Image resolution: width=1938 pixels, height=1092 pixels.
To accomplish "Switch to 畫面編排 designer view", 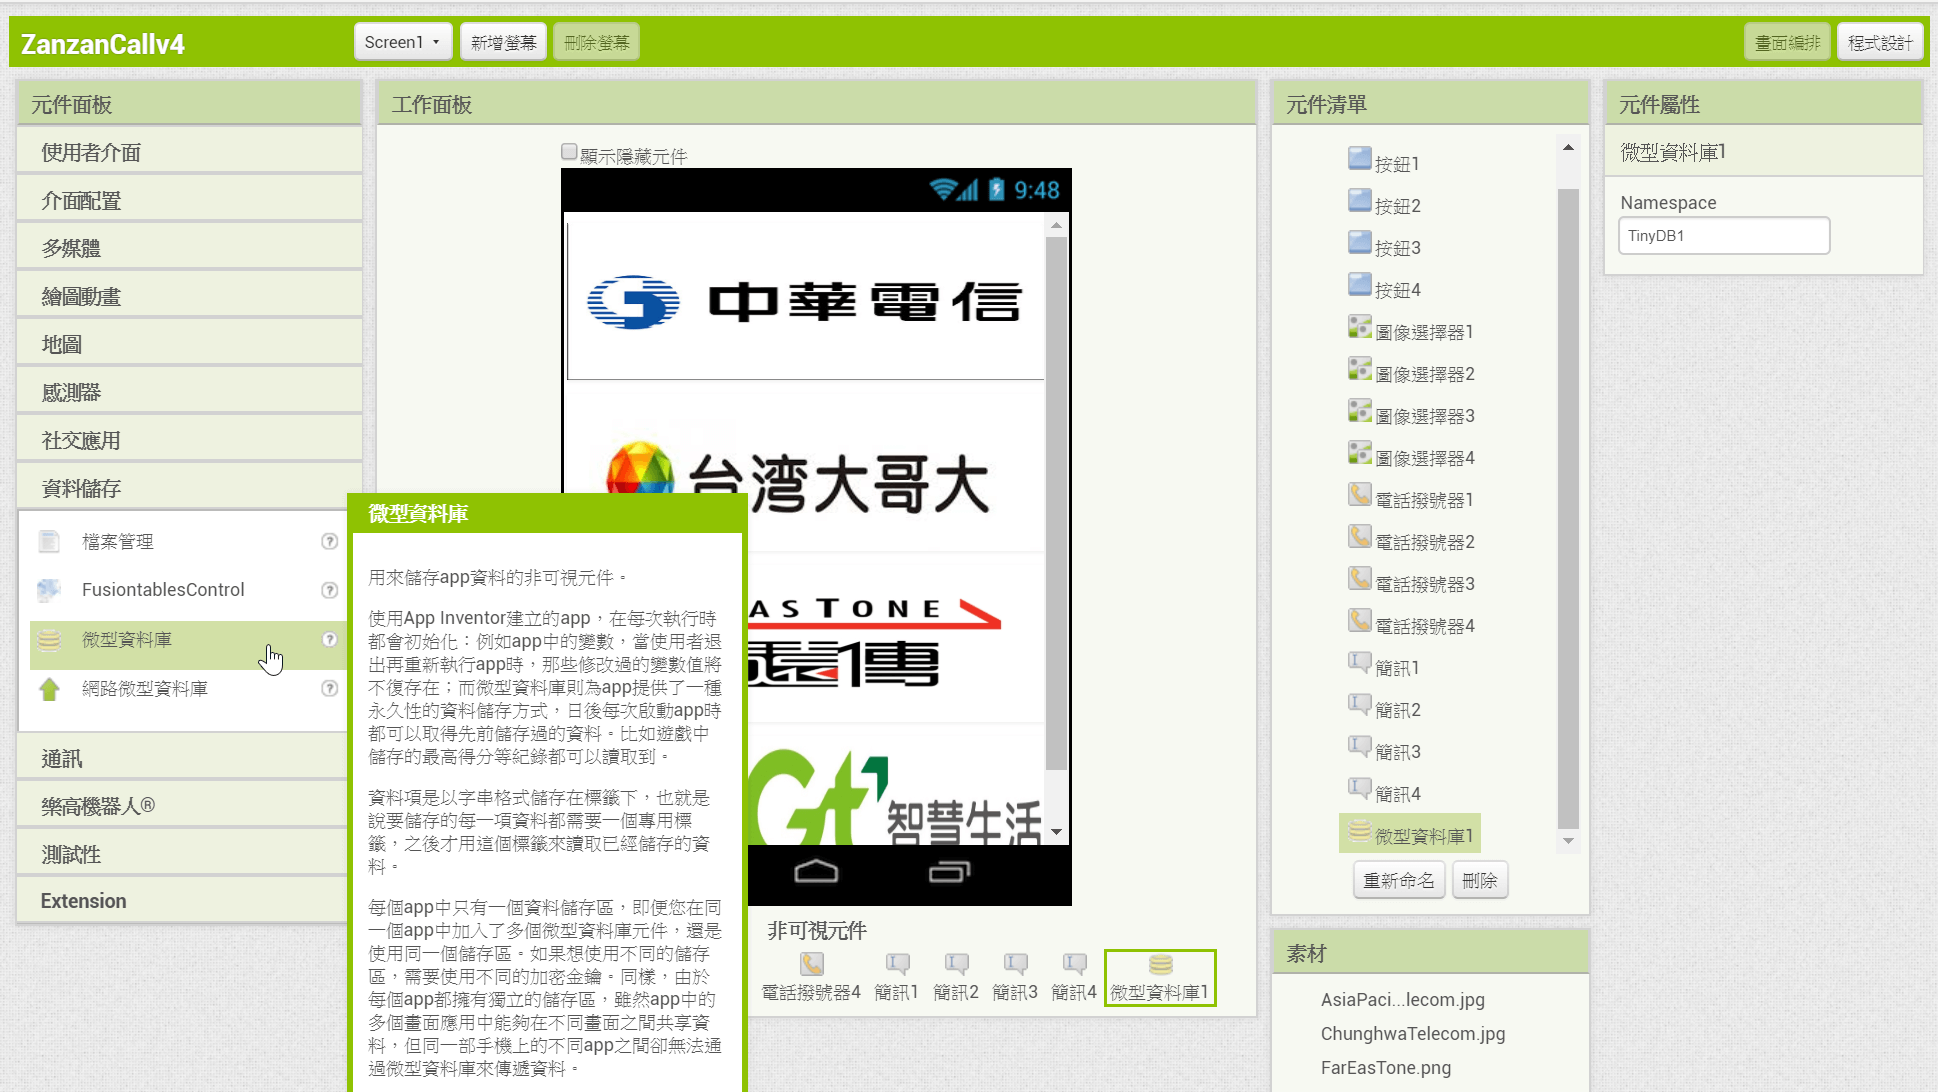I will pos(1787,42).
